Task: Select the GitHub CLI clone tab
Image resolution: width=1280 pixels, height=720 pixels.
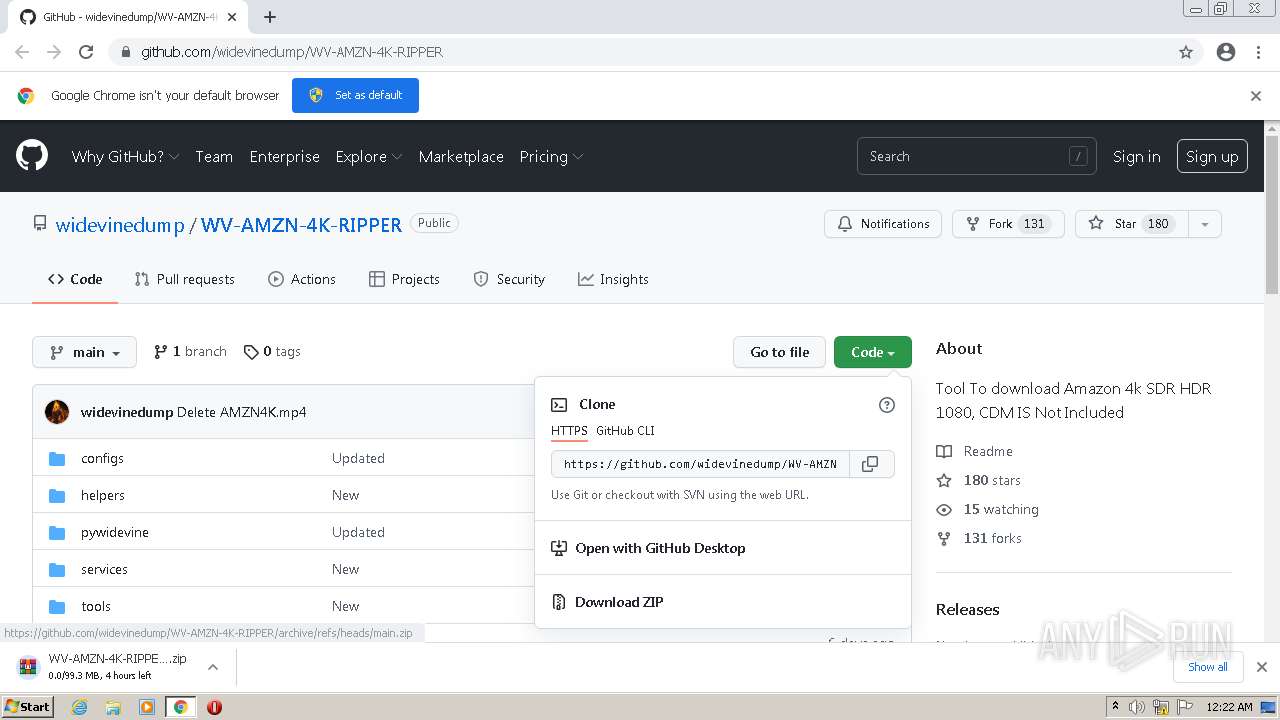Action: click(625, 431)
